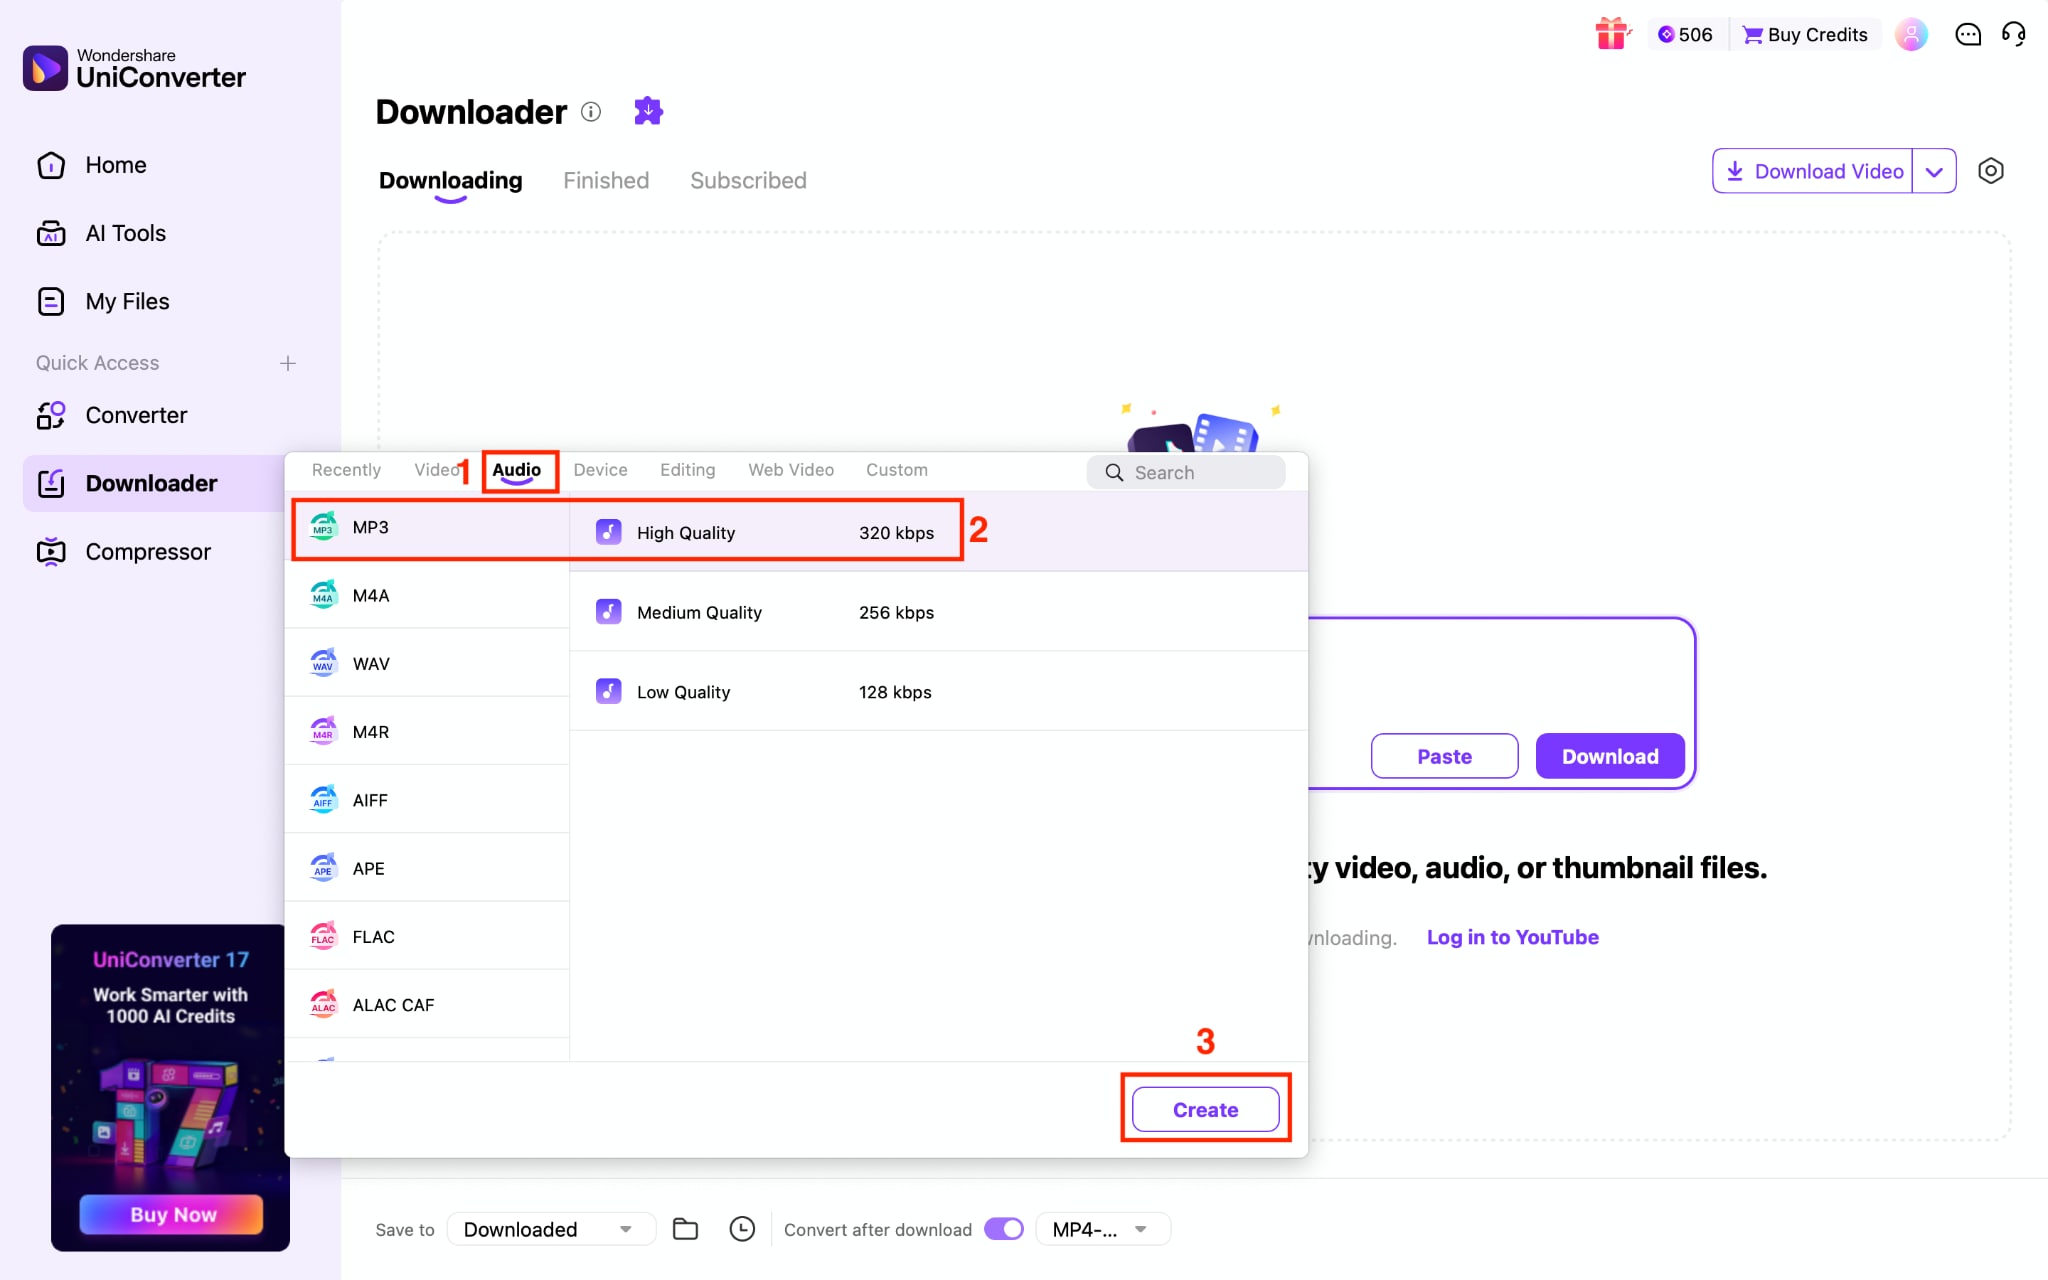Viewport: 2048px width, 1280px height.
Task: Choose the AIFF audio format
Action: click(x=427, y=800)
